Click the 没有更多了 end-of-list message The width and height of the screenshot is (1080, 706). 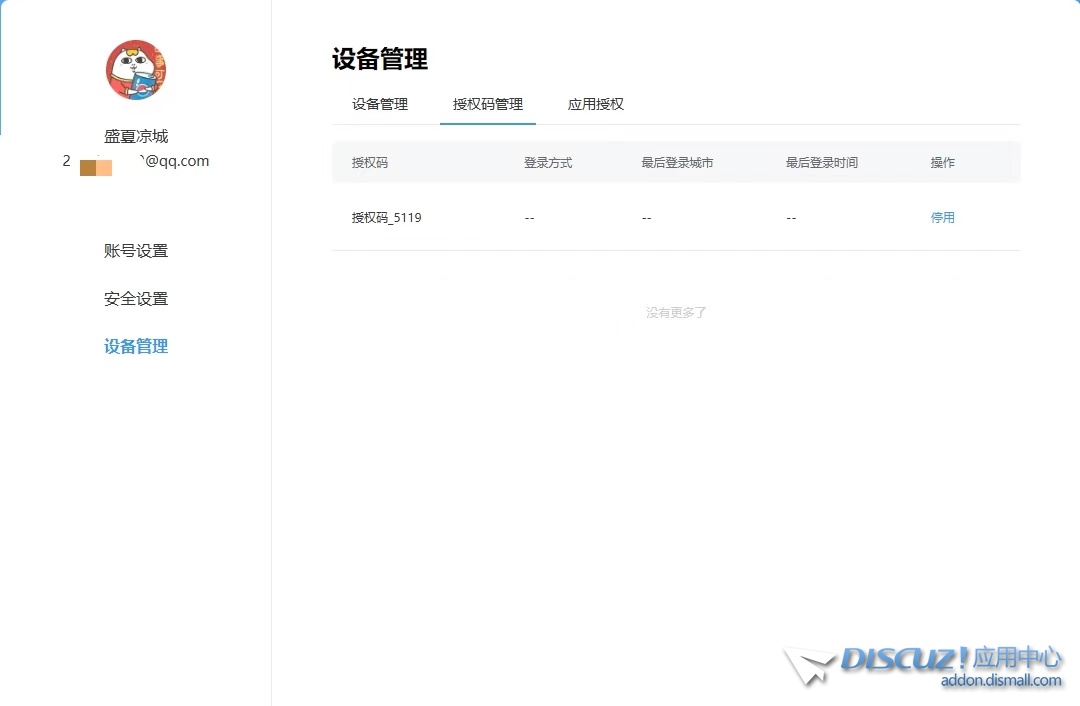click(675, 312)
